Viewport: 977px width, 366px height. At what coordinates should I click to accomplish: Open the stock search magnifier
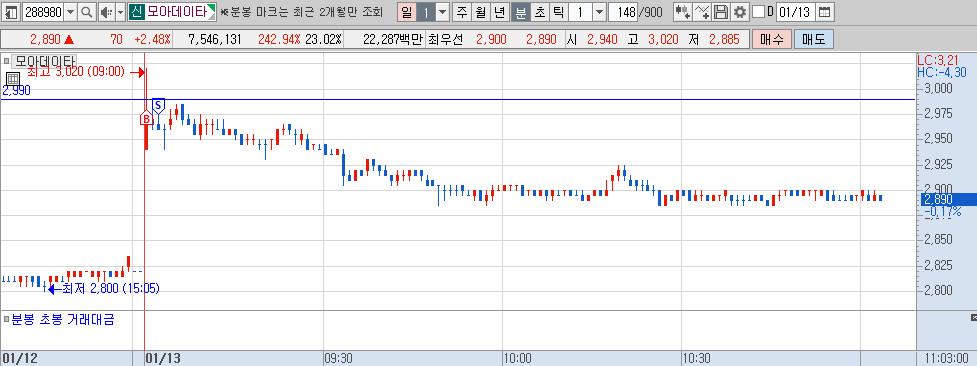(87, 11)
